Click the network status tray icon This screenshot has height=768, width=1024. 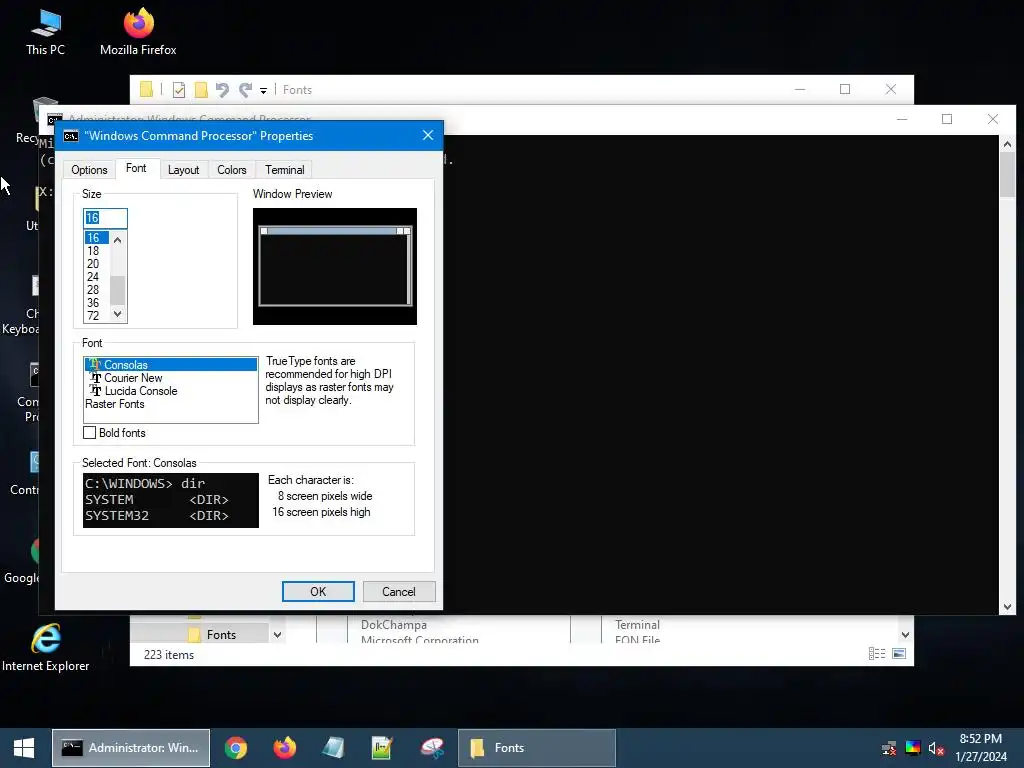tap(889, 748)
